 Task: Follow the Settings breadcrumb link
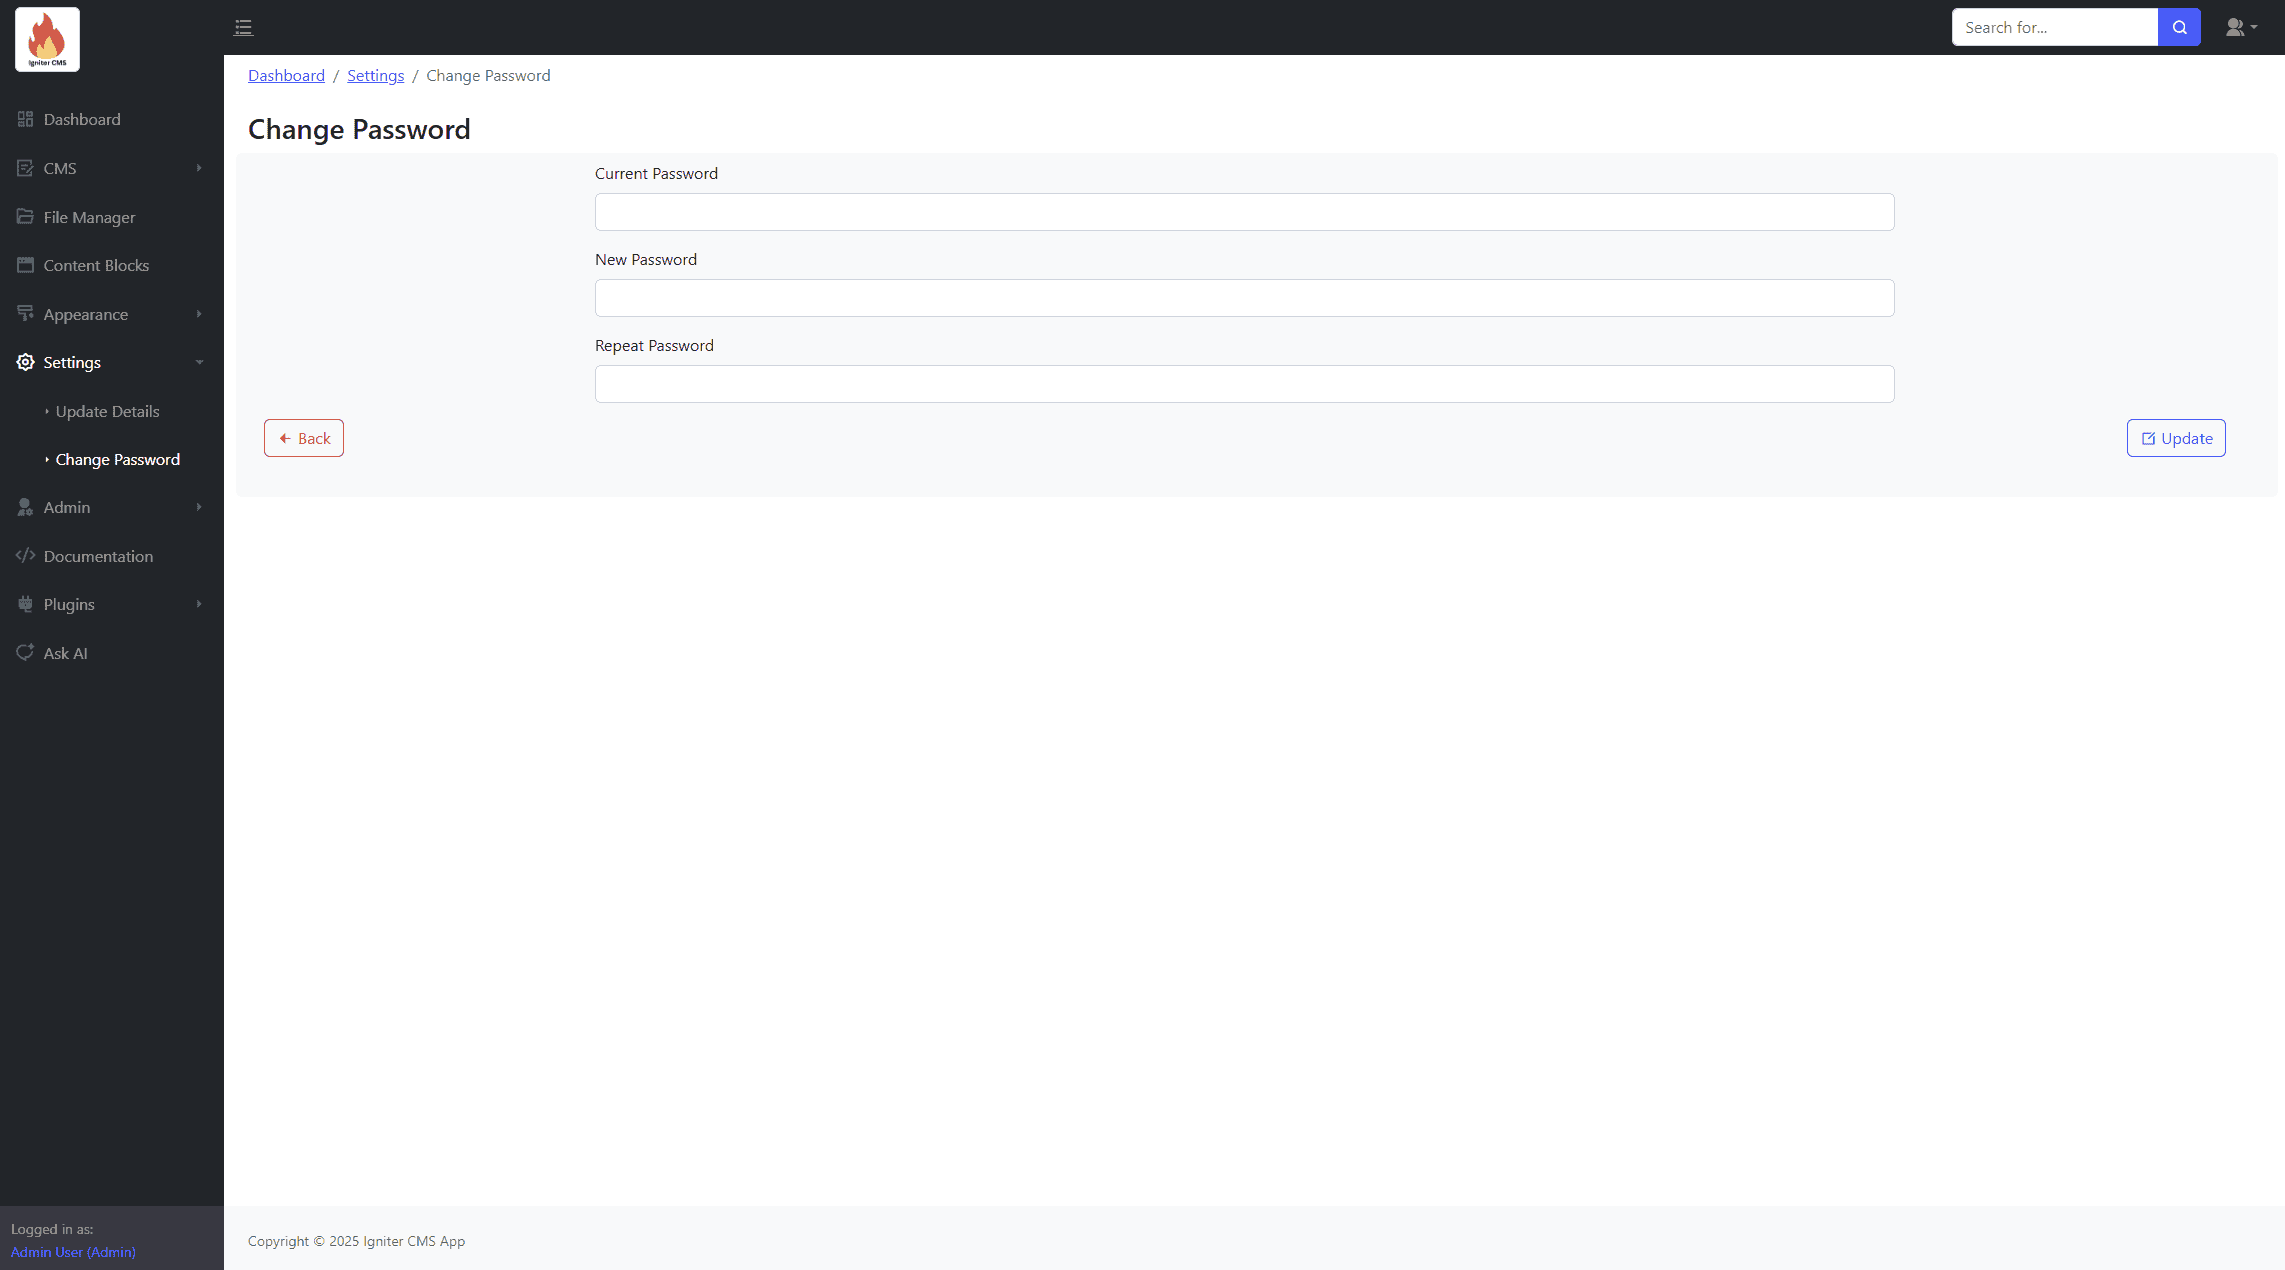[x=375, y=76]
